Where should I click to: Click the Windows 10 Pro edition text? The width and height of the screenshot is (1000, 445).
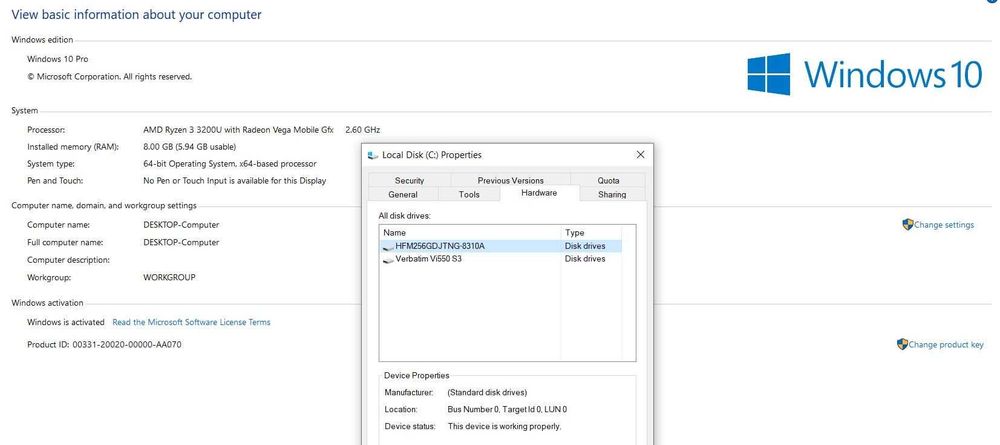tap(57, 59)
